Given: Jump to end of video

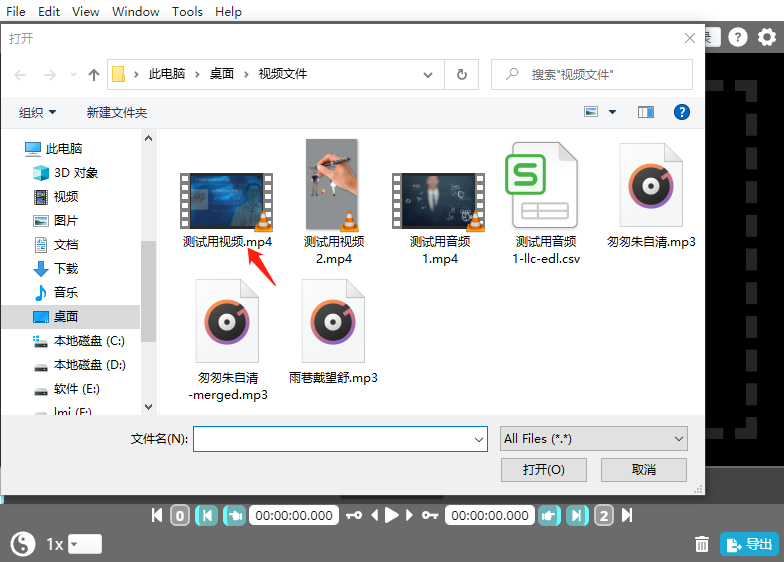Looking at the screenshot, I should [x=627, y=516].
